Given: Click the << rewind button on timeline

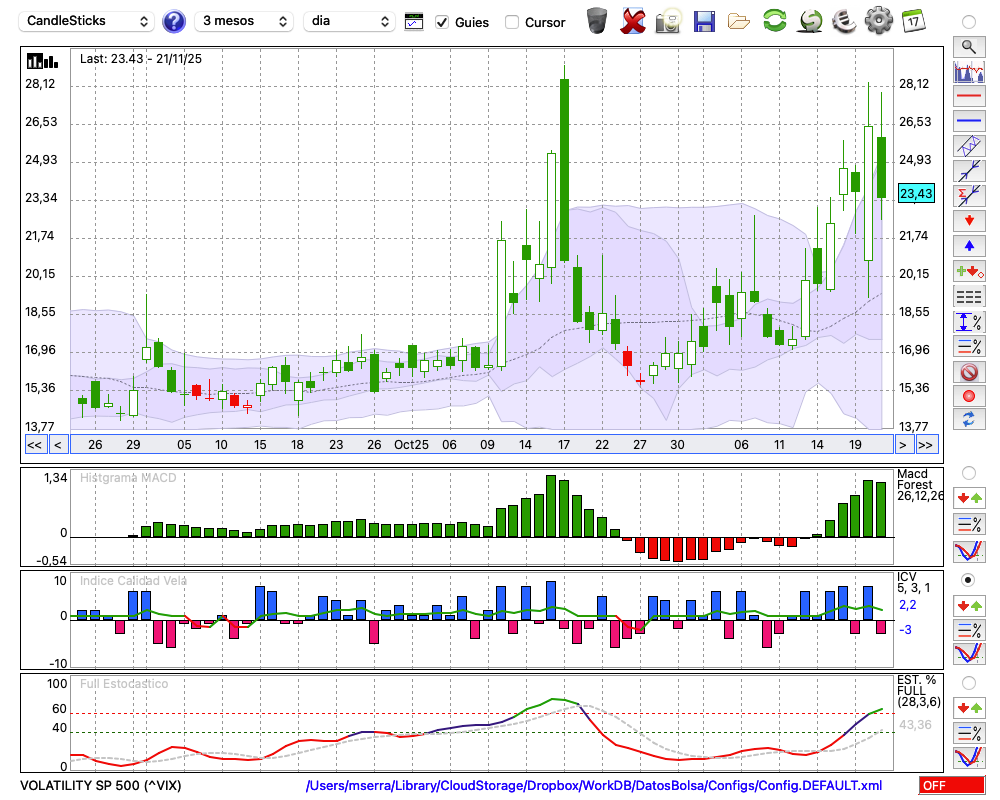Looking at the screenshot, I should 34,445.
